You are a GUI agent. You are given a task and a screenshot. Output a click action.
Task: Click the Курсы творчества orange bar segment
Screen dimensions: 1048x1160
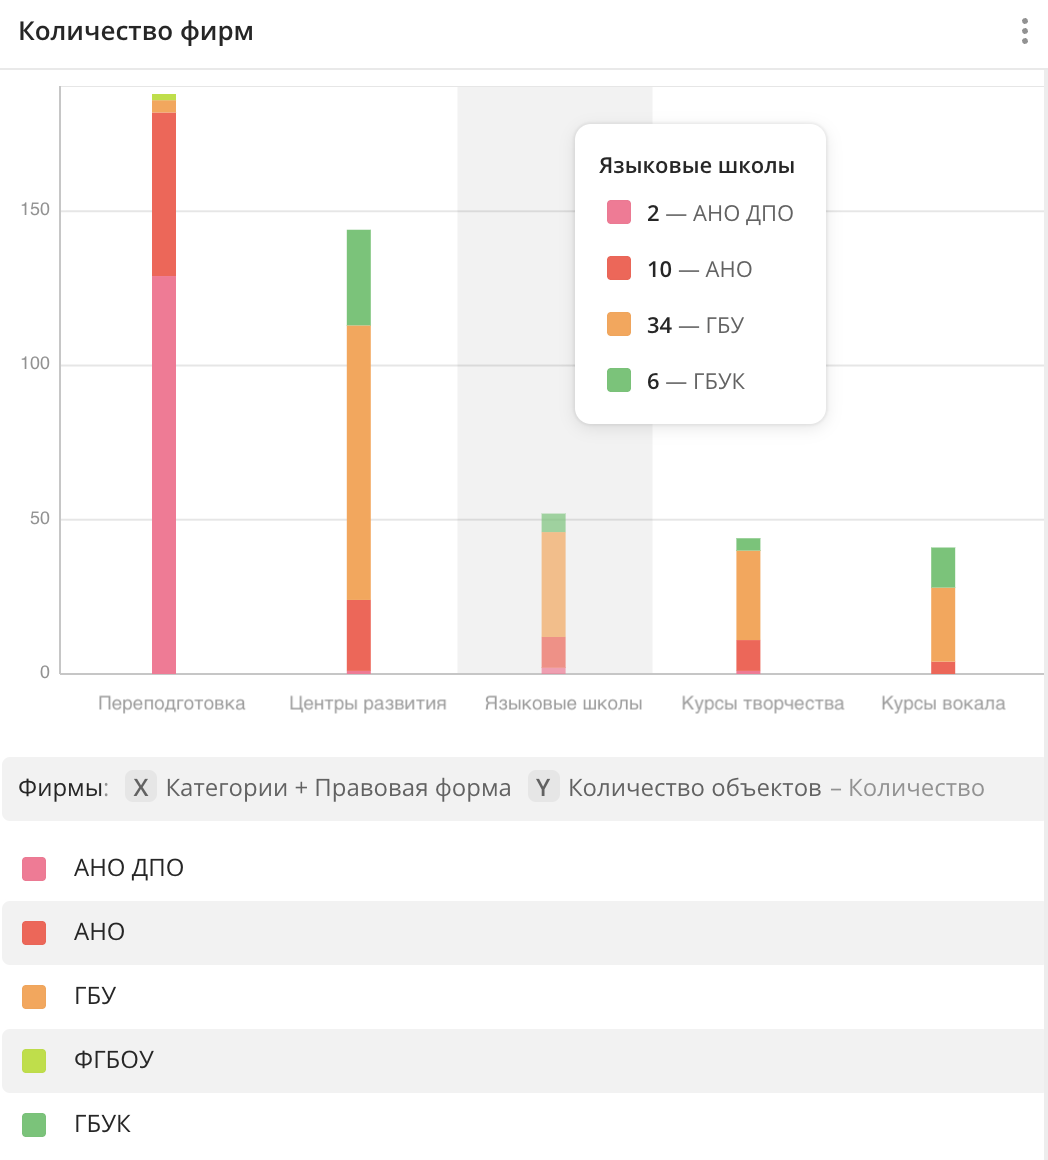(x=748, y=594)
